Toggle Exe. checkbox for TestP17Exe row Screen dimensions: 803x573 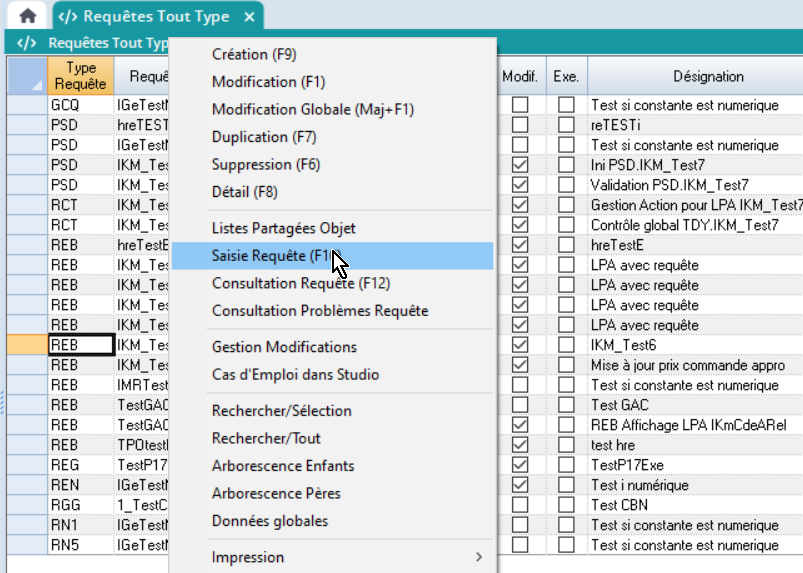(x=567, y=465)
